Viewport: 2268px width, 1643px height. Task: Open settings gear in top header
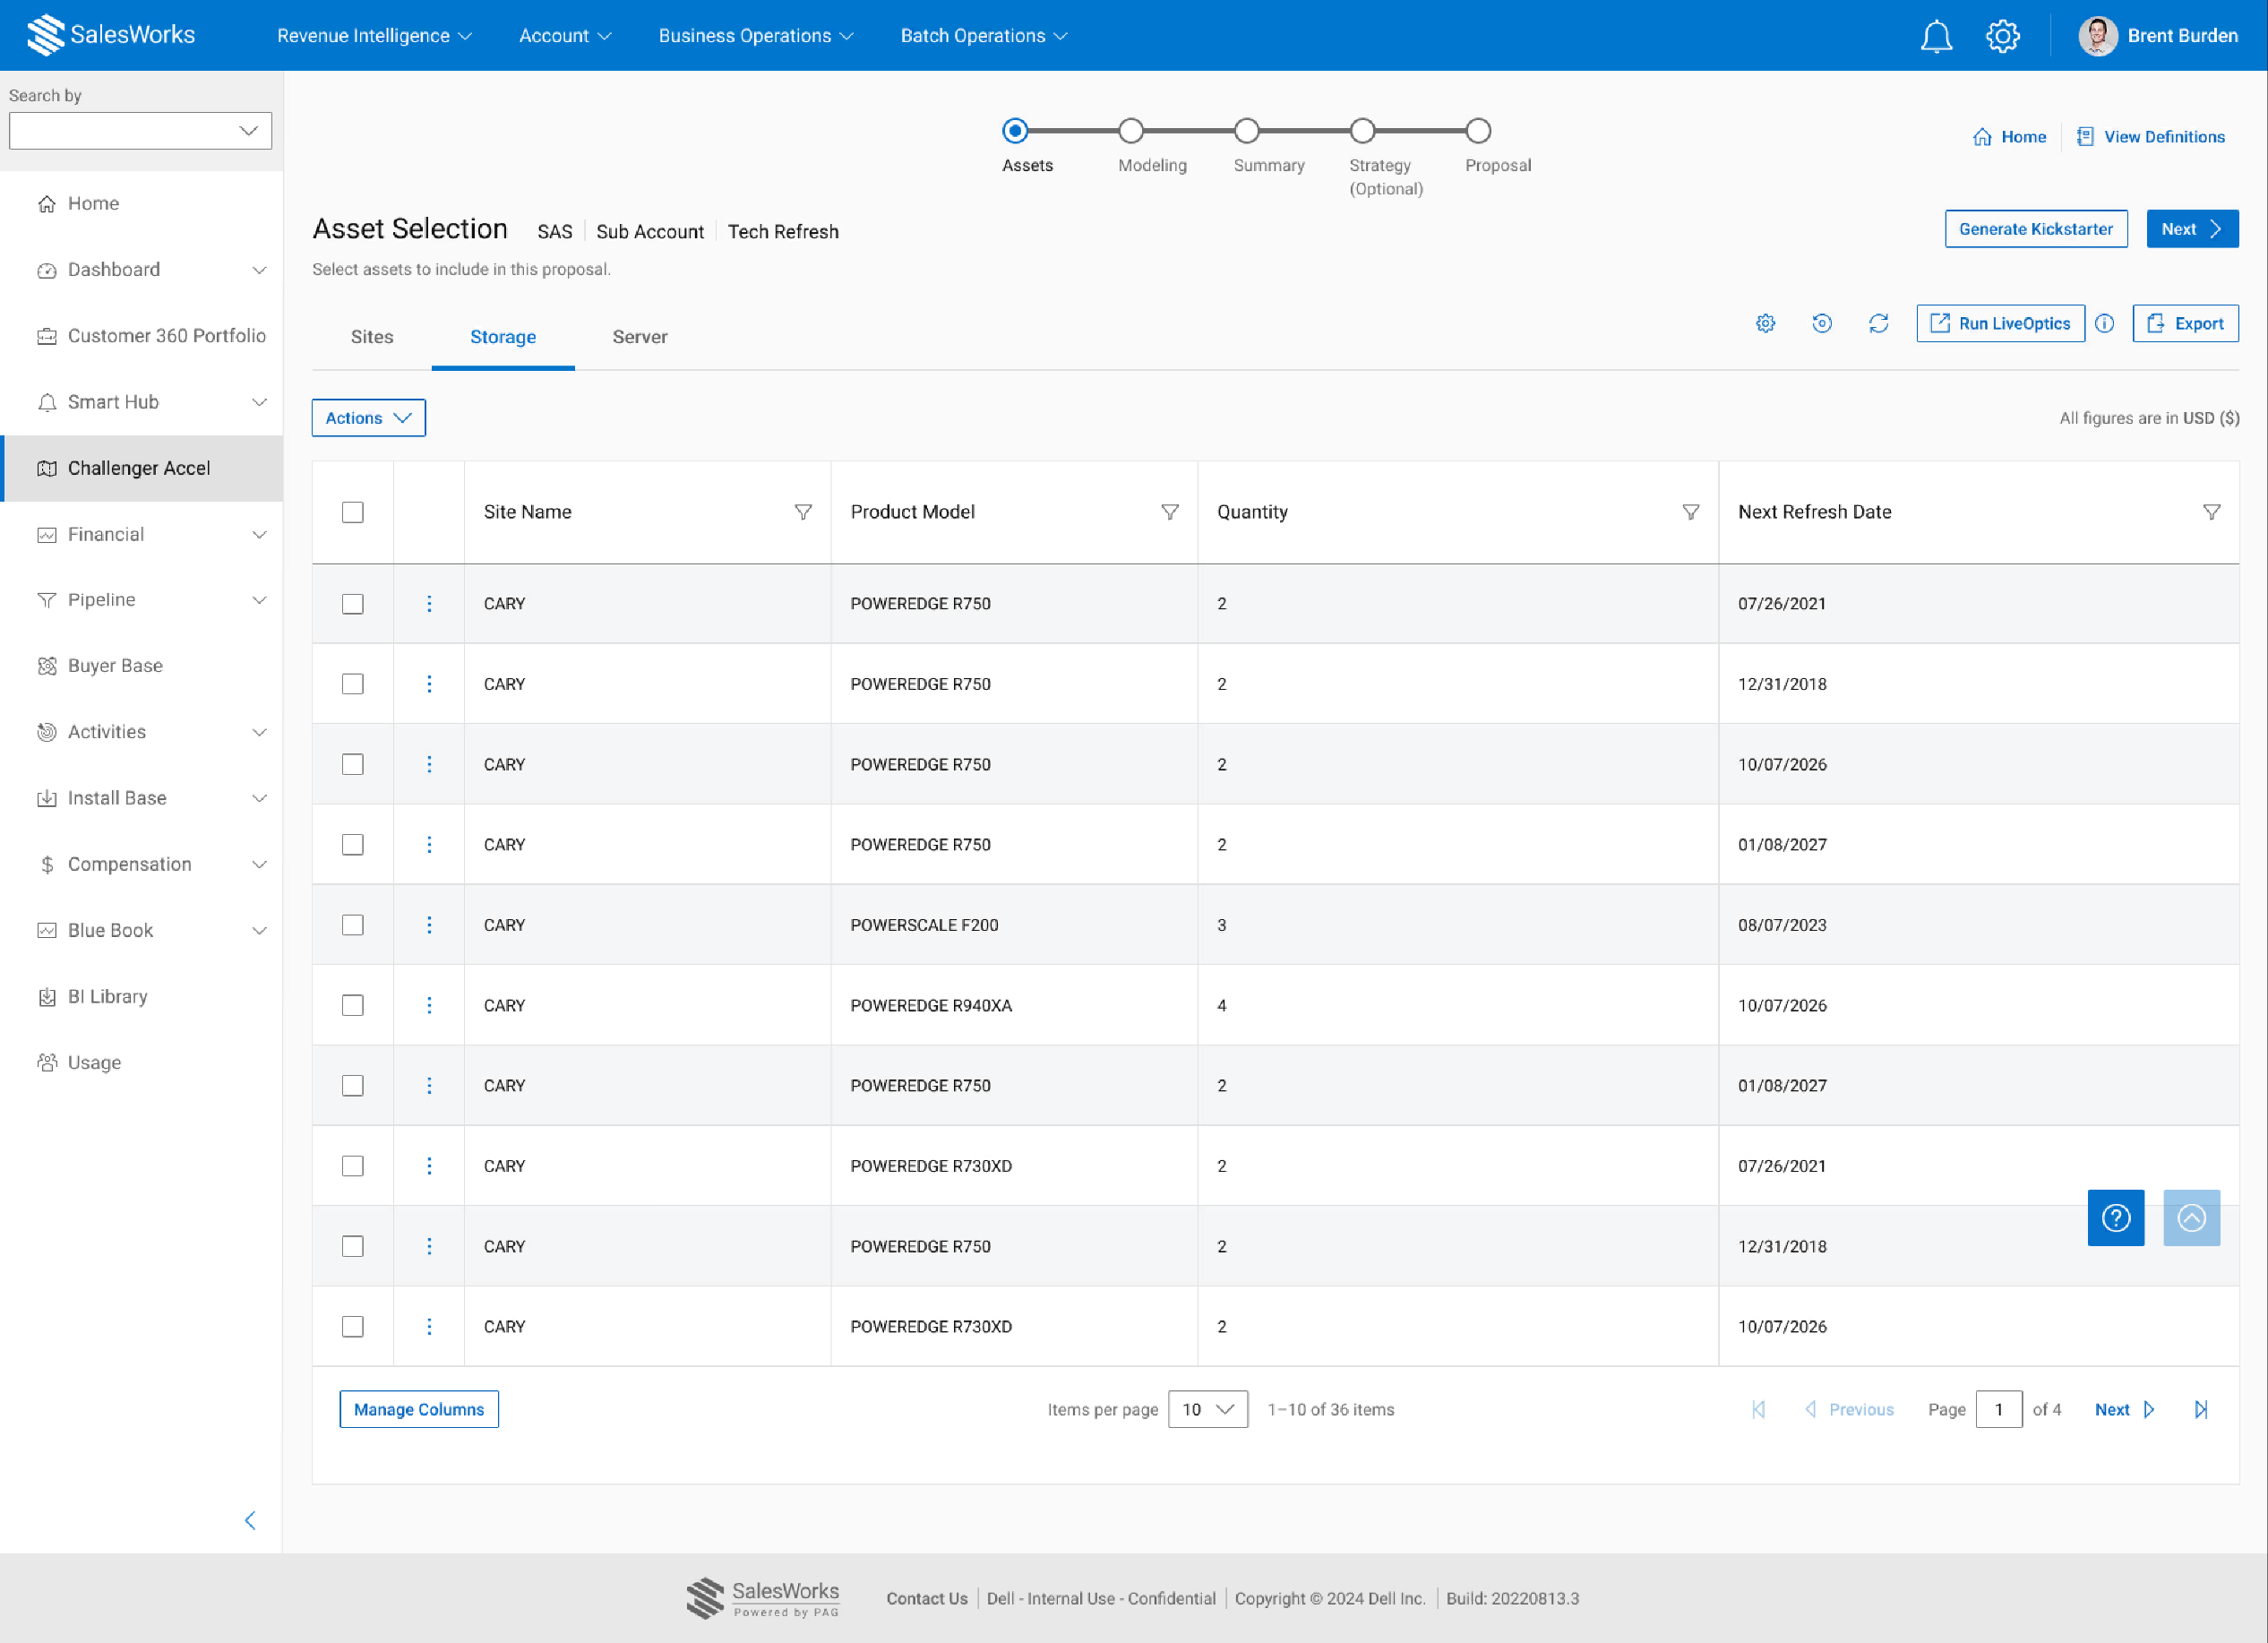[2002, 36]
